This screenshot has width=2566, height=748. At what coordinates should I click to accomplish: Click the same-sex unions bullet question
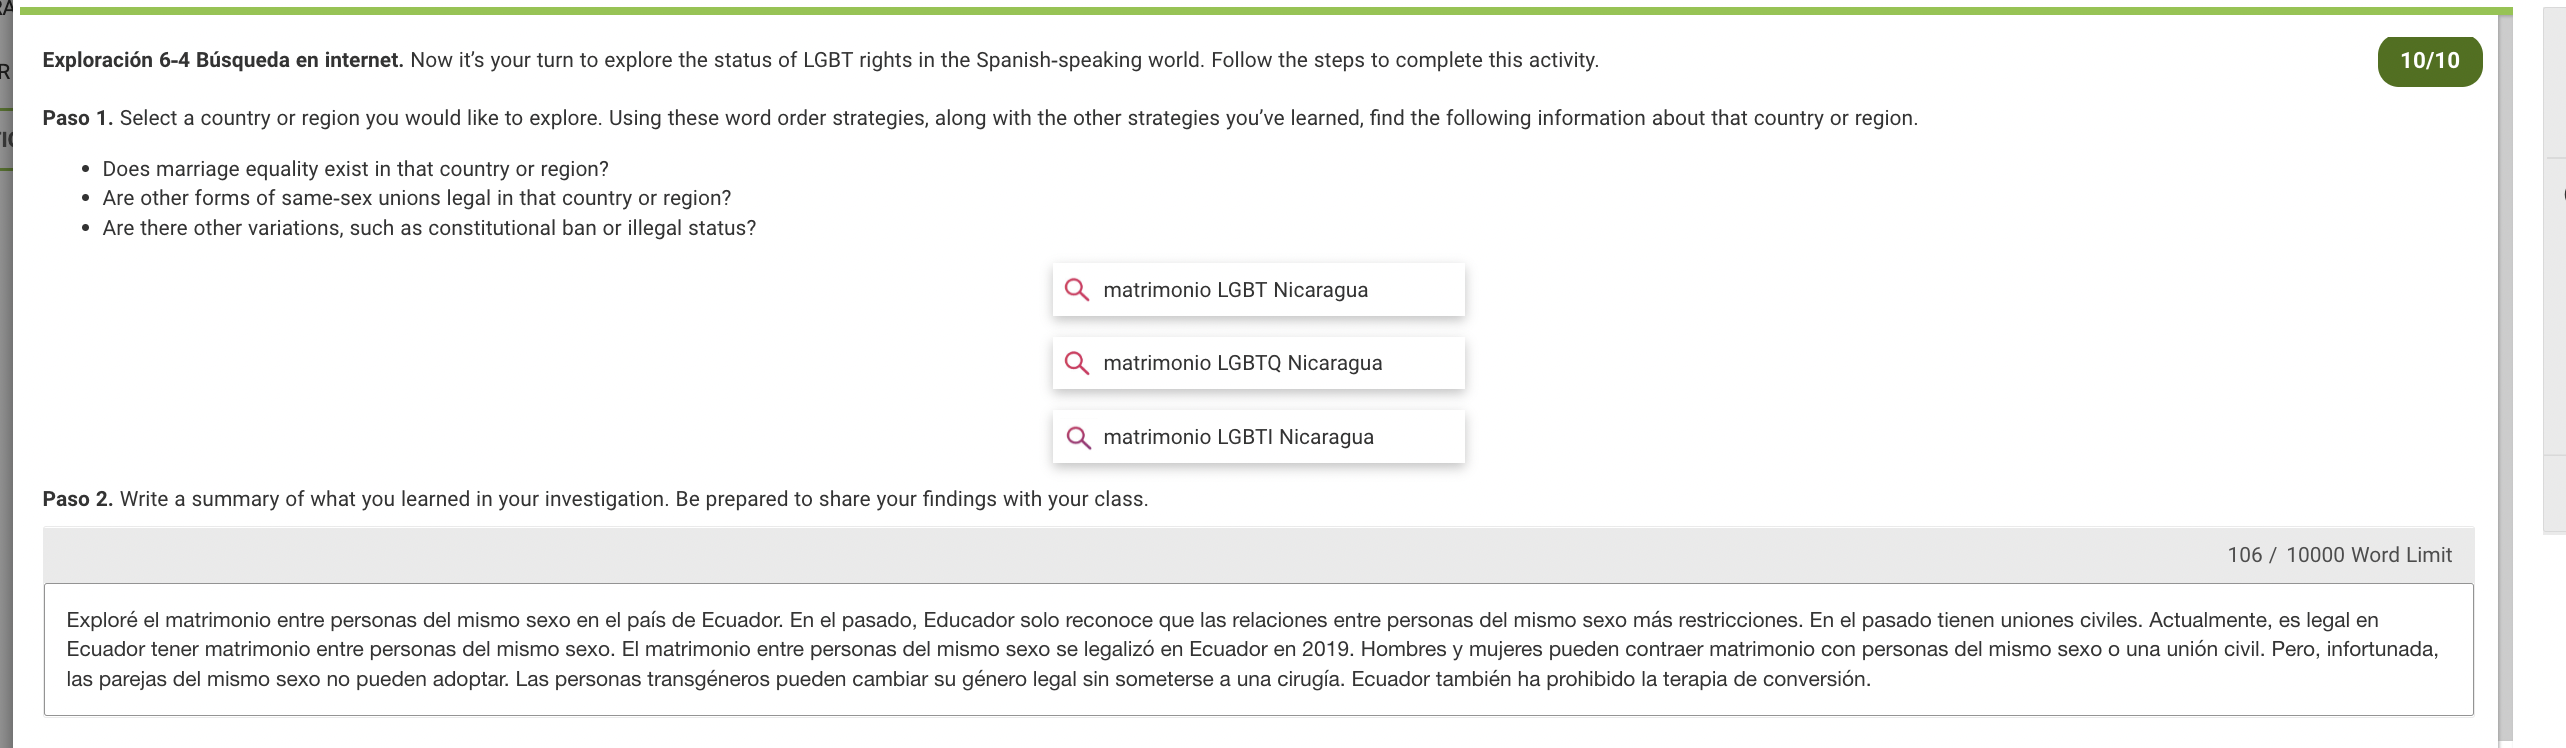pos(417,198)
